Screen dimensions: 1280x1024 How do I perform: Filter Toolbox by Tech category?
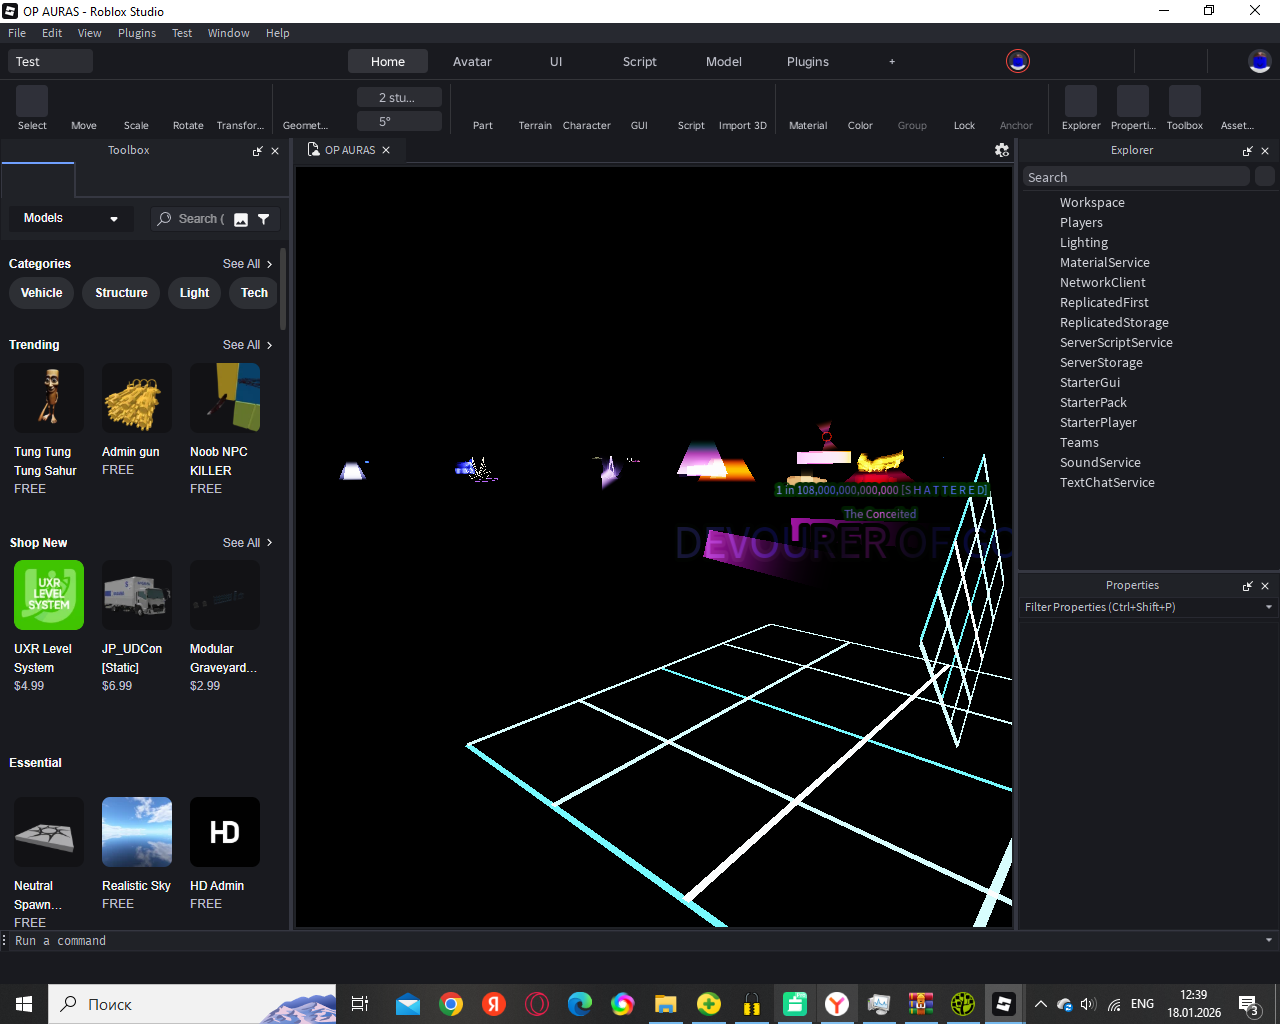(x=254, y=293)
